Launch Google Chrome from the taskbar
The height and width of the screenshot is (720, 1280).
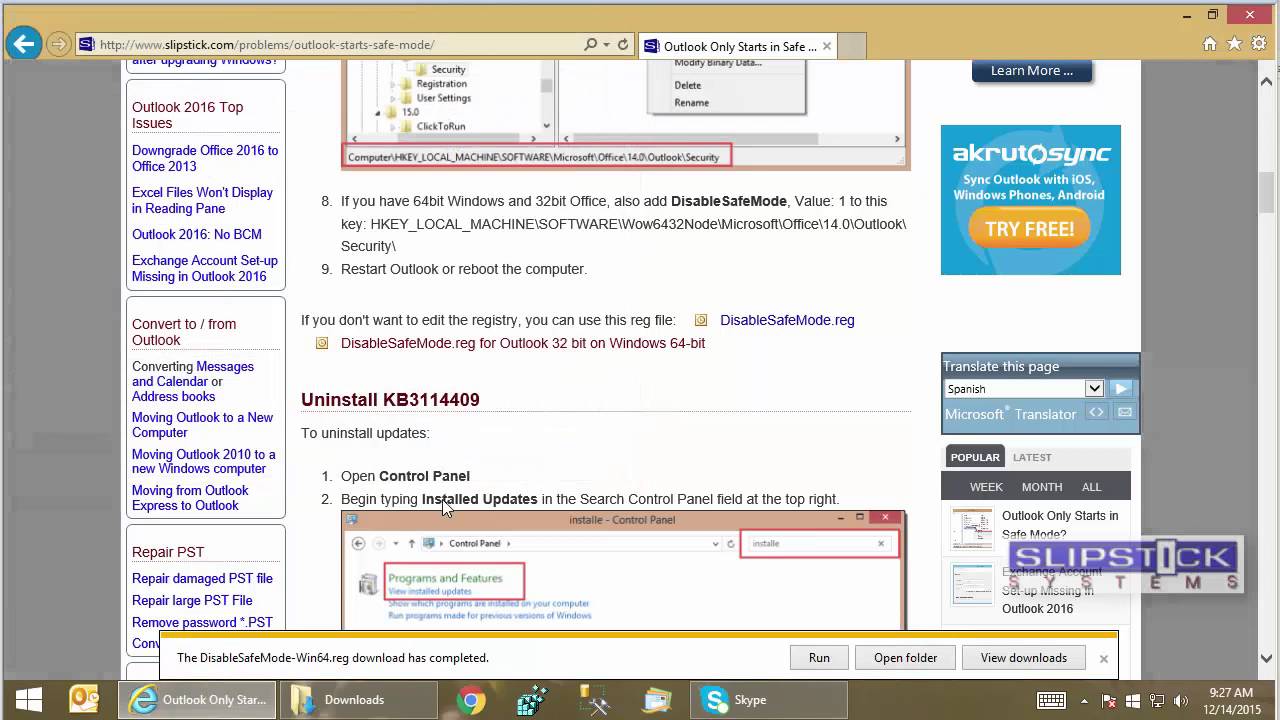click(x=471, y=700)
